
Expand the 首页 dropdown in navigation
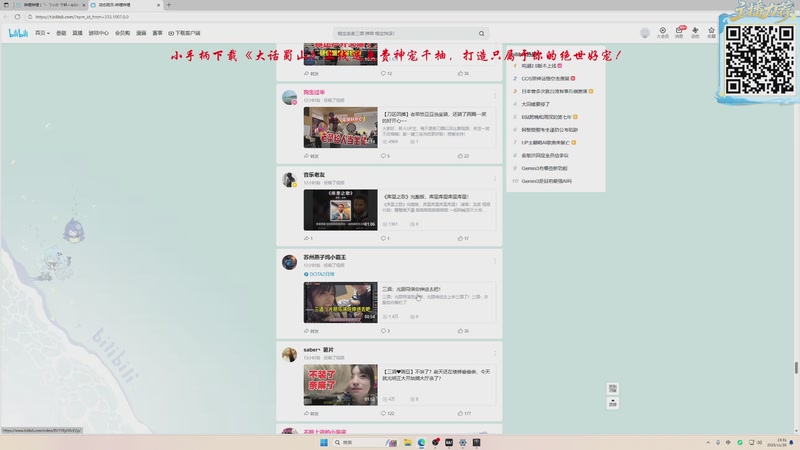pyautogui.click(x=42, y=33)
